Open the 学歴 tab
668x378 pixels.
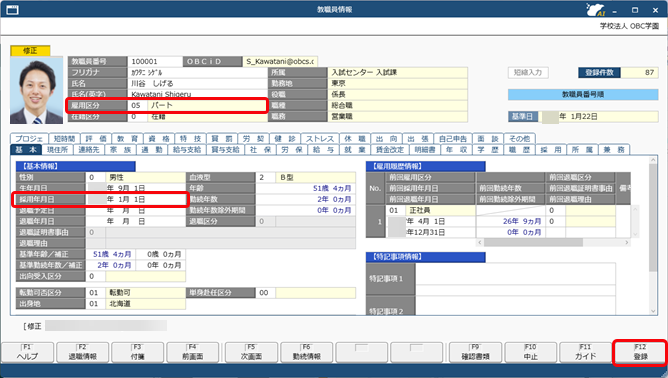click(488, 150)
